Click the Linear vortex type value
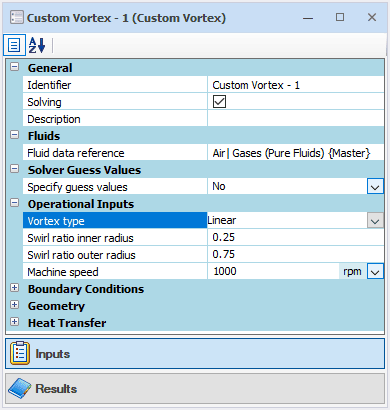 click(x=222, y=220)
